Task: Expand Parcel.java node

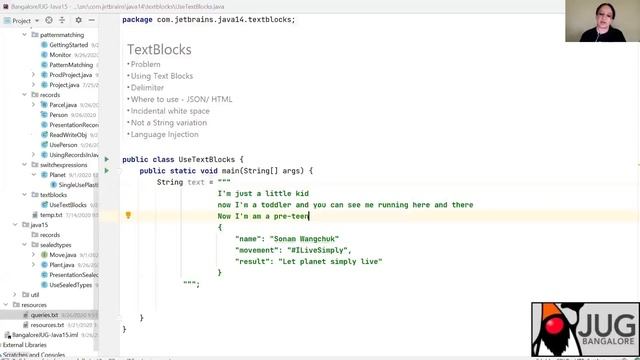Action: pyautogui.click(x=33, y=105)
